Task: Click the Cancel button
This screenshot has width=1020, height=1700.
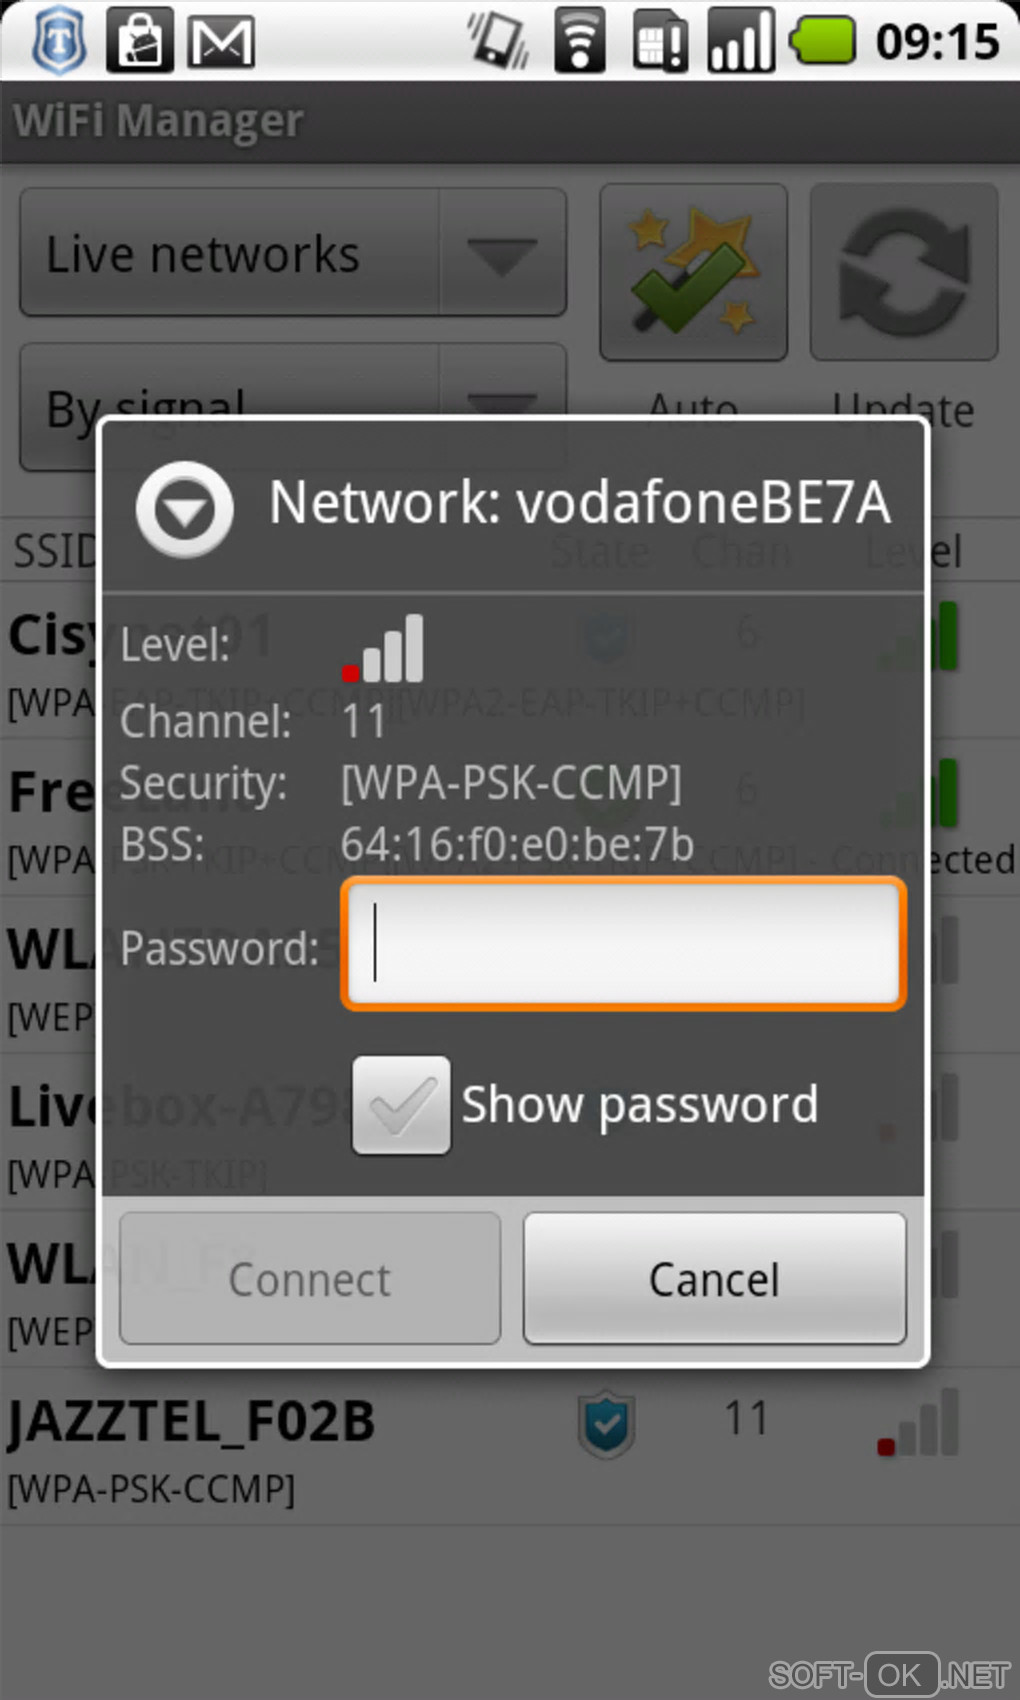Action: click(x=715, y=1279)
